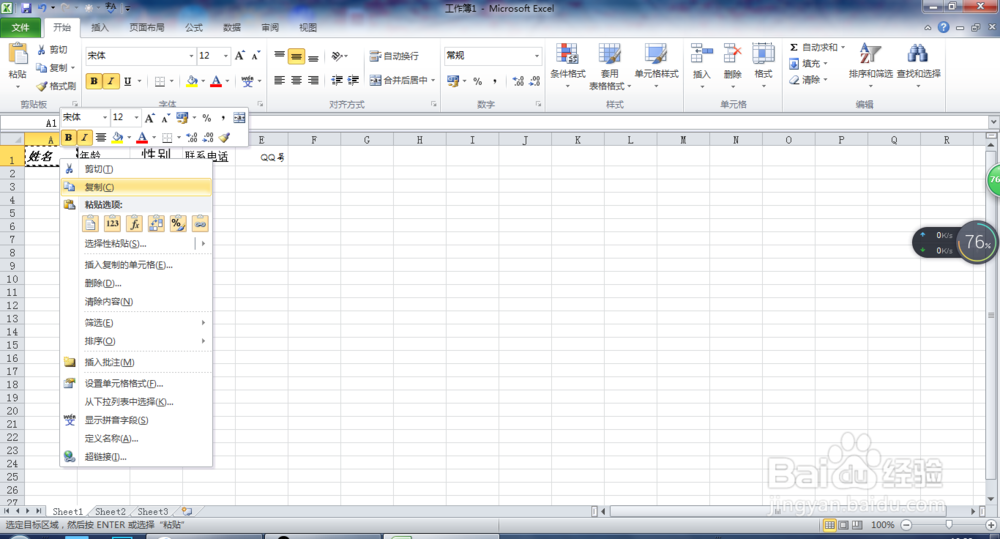
Task: Choose Format Cells (设置单元格格式) menu item
Action: tap(136, 383)
